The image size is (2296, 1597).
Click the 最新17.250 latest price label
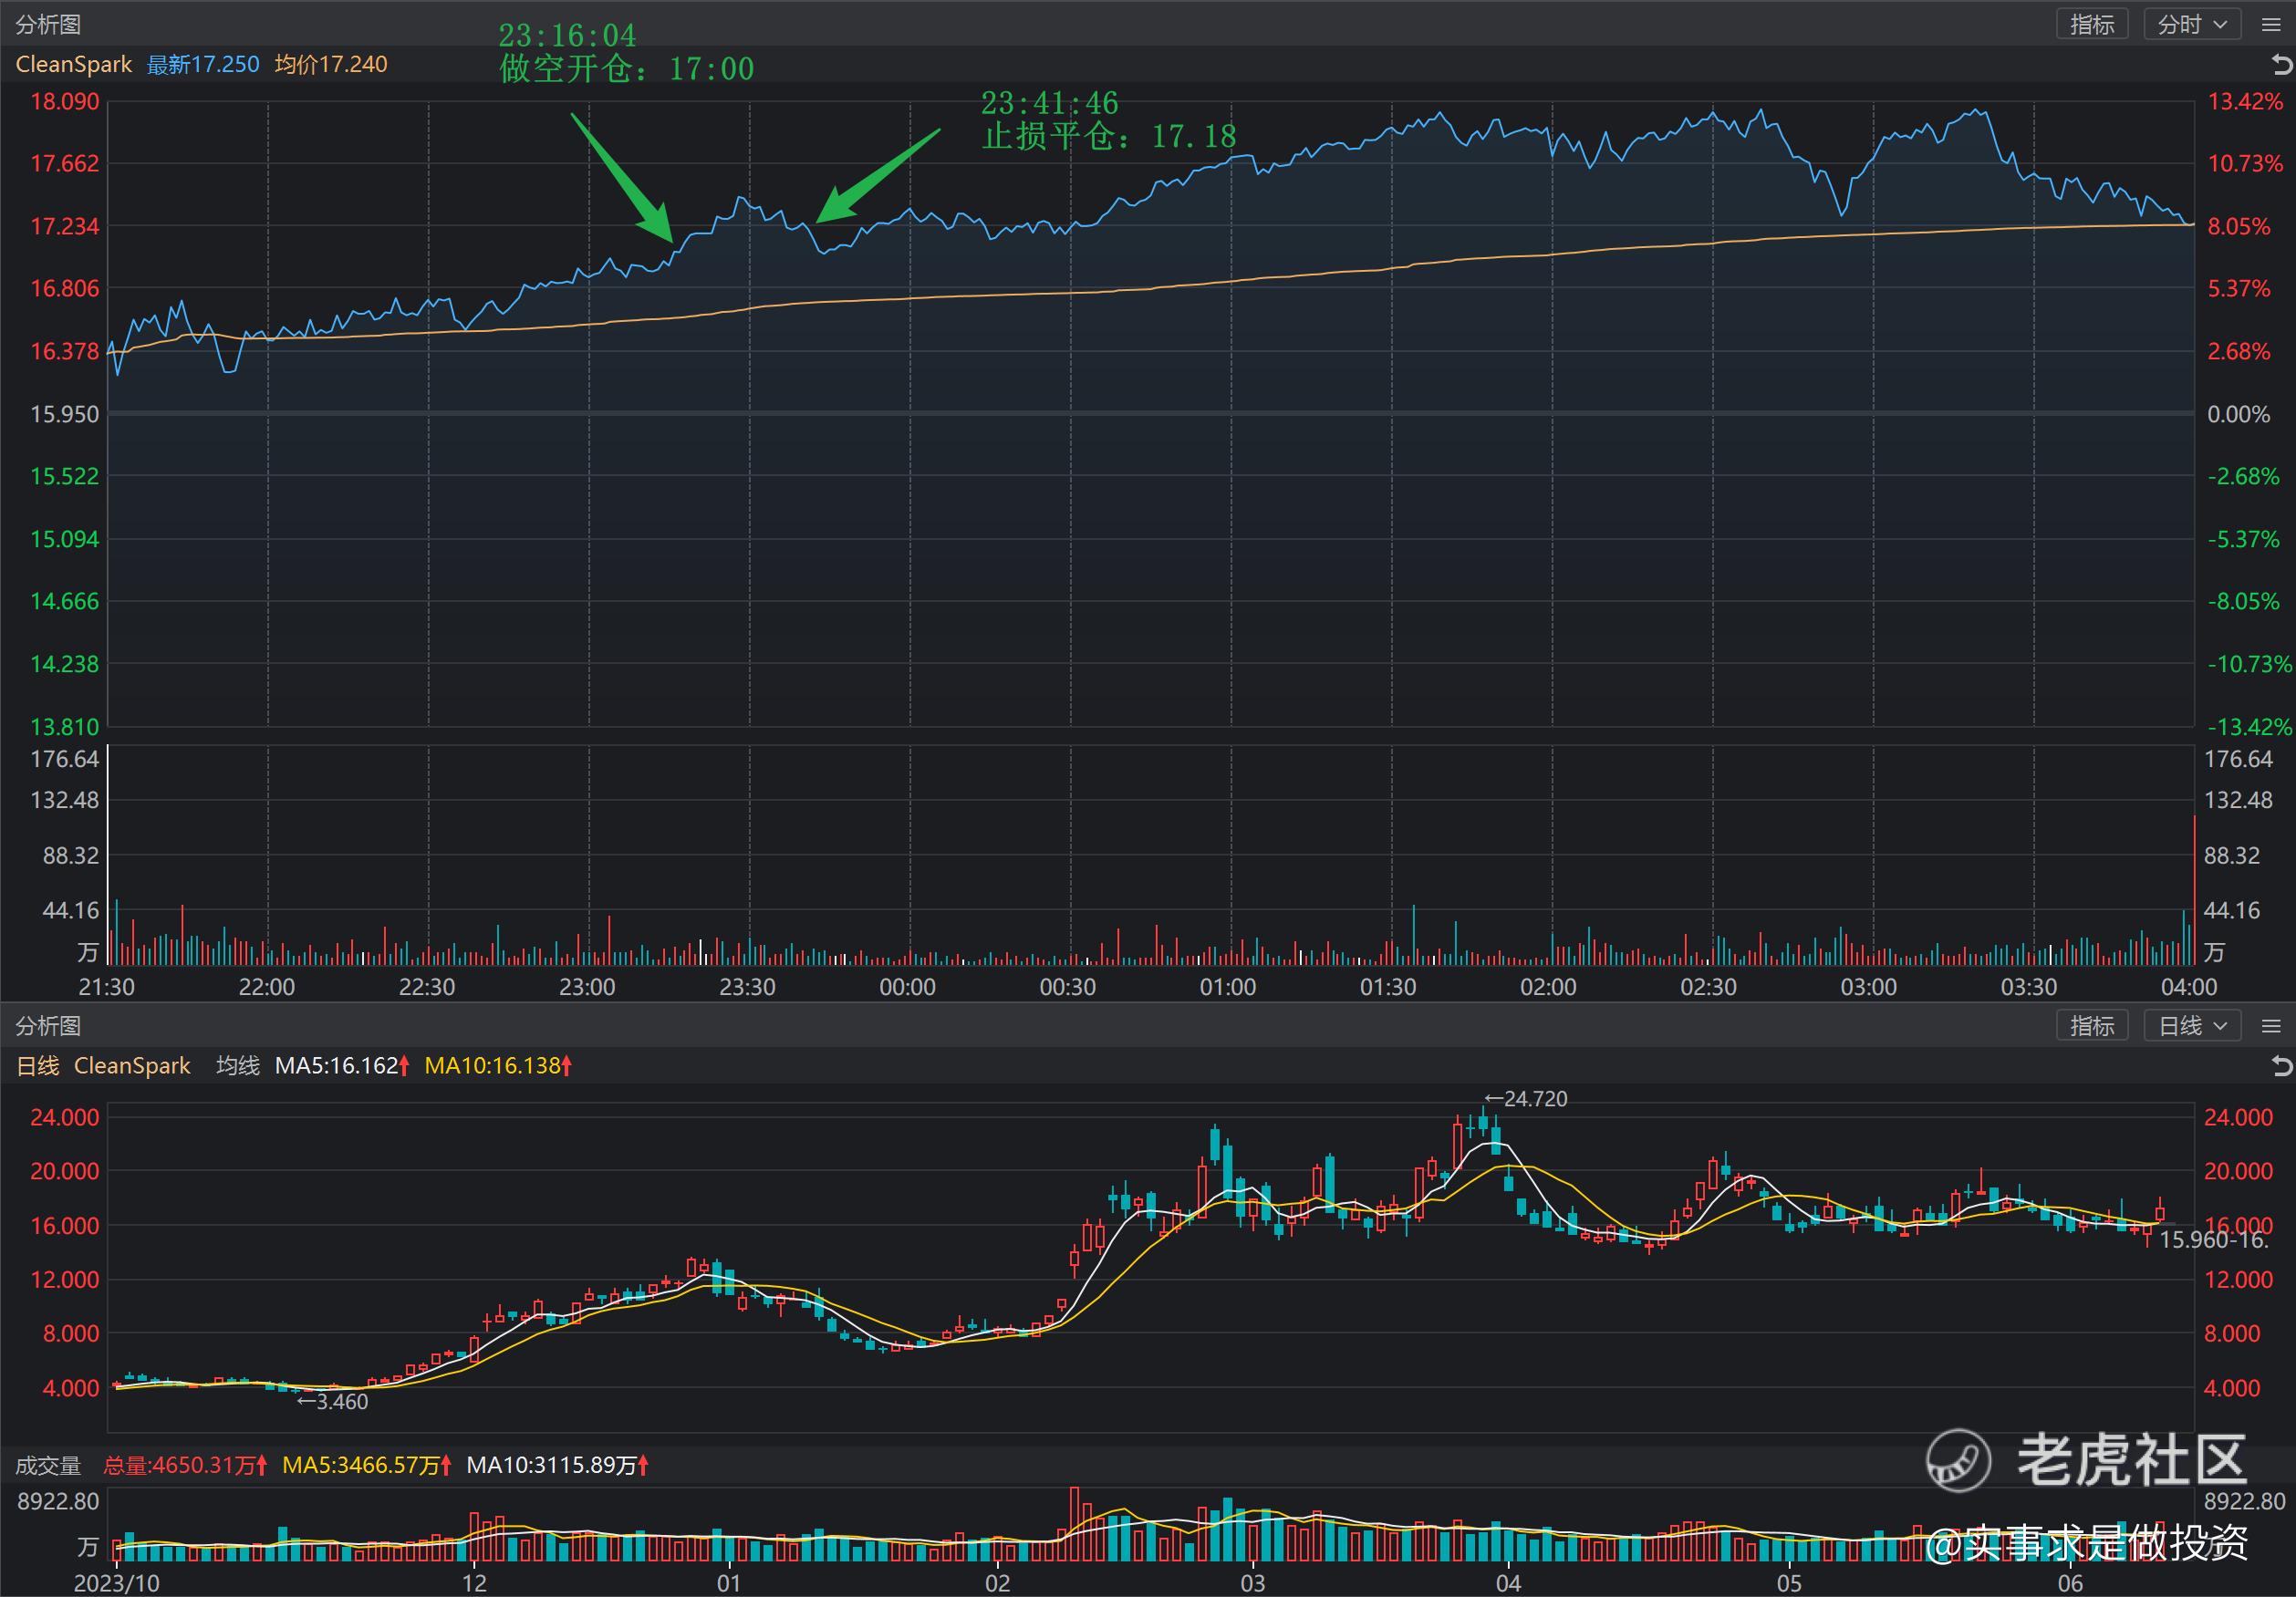[x=203, y=65]
